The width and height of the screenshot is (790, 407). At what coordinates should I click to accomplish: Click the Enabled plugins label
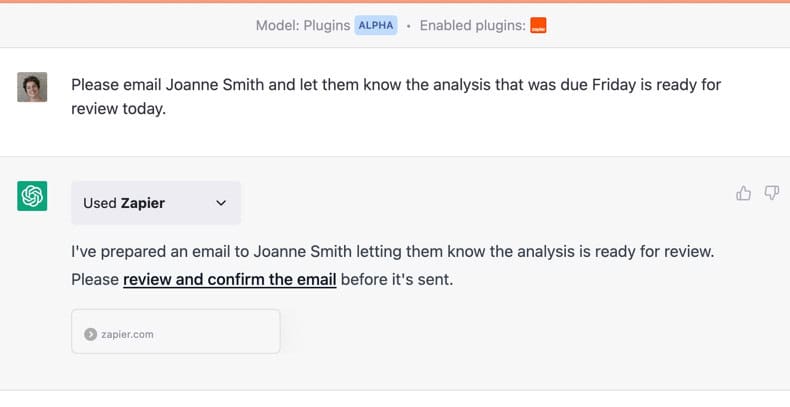(473, 25)
